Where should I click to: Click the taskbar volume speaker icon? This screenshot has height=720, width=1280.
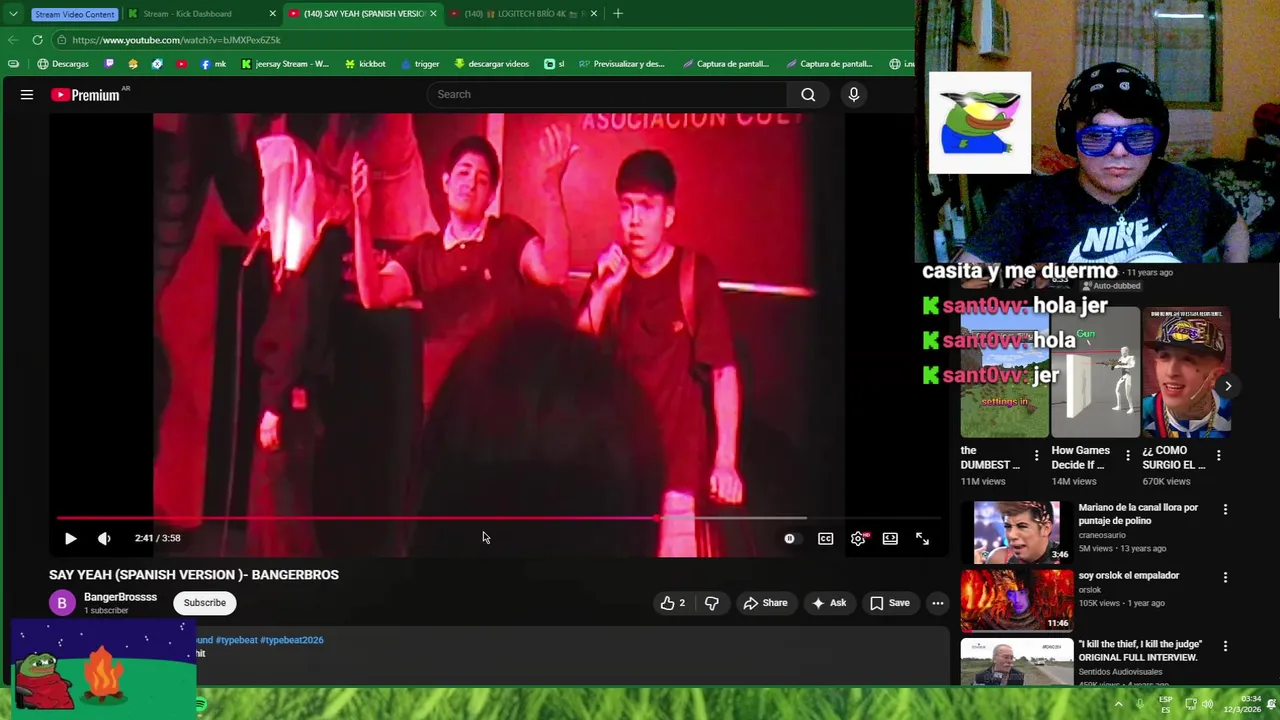(1207, 704)
